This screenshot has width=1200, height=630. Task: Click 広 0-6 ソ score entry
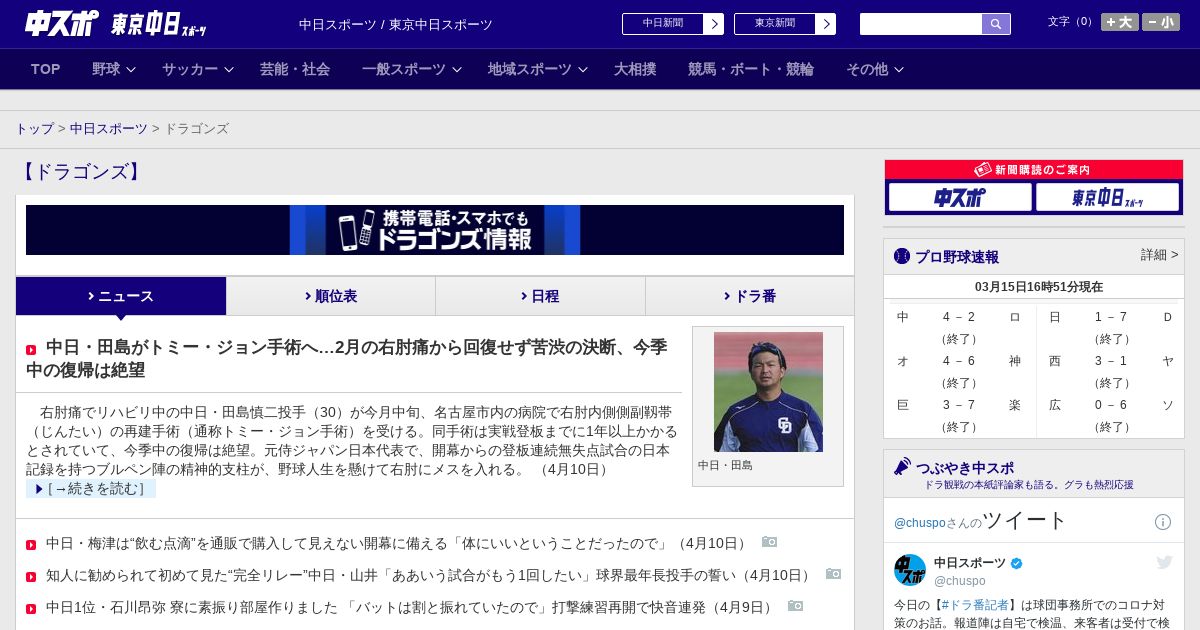click(1111, 415)
